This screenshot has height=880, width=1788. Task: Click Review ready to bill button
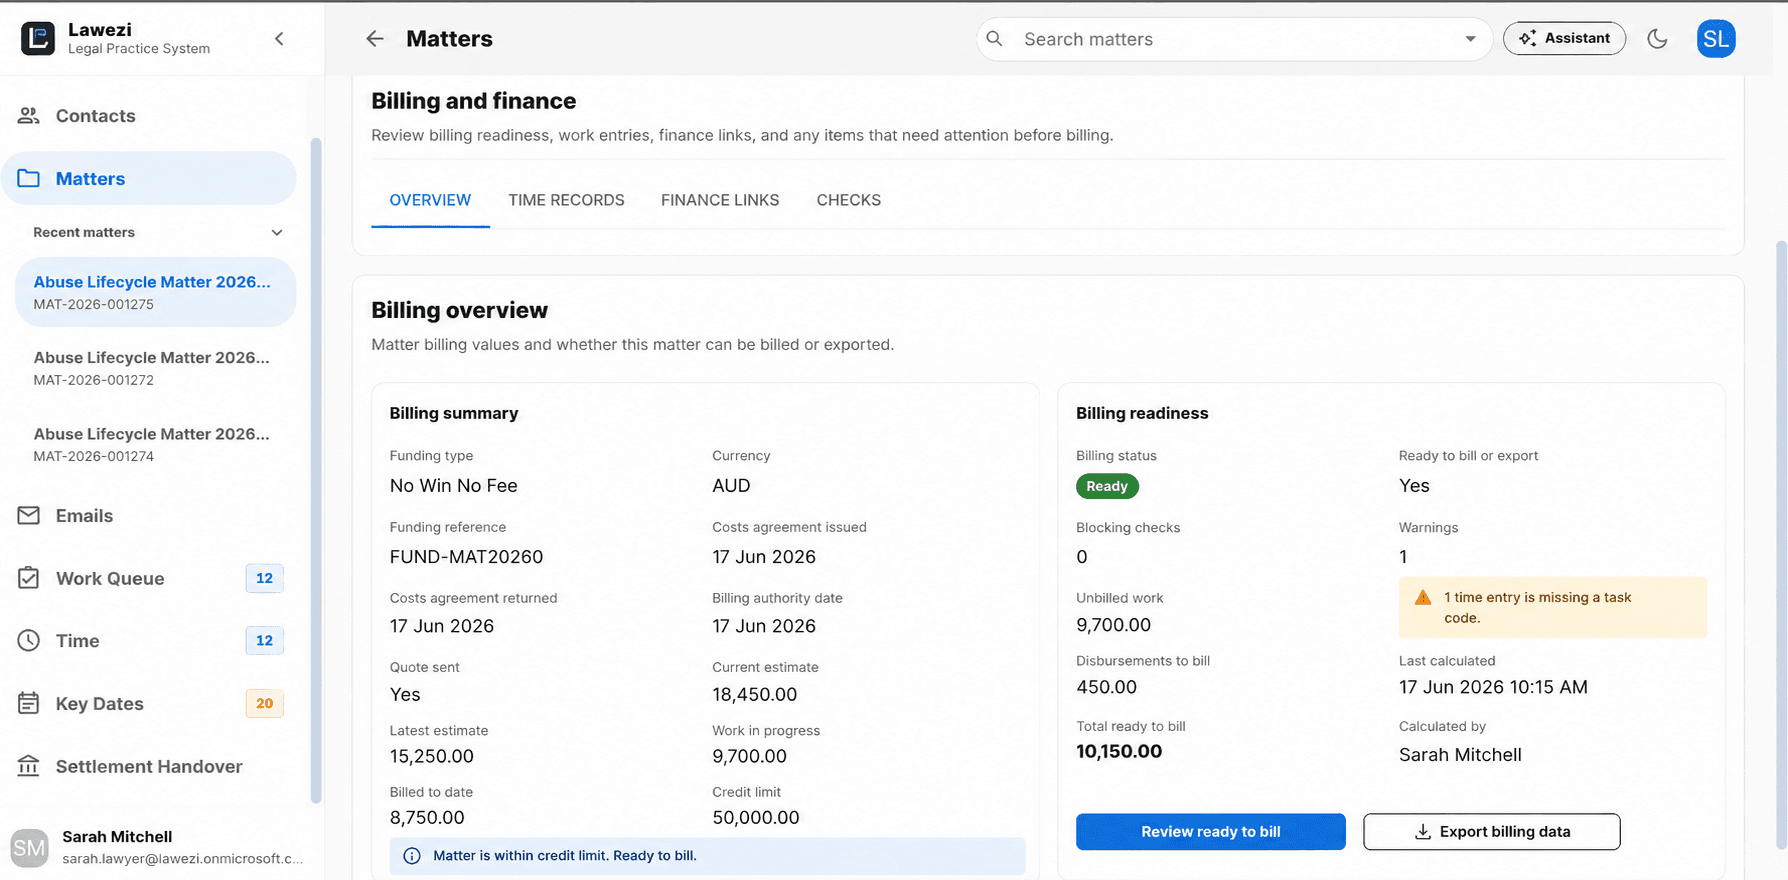pos(1210,832)
